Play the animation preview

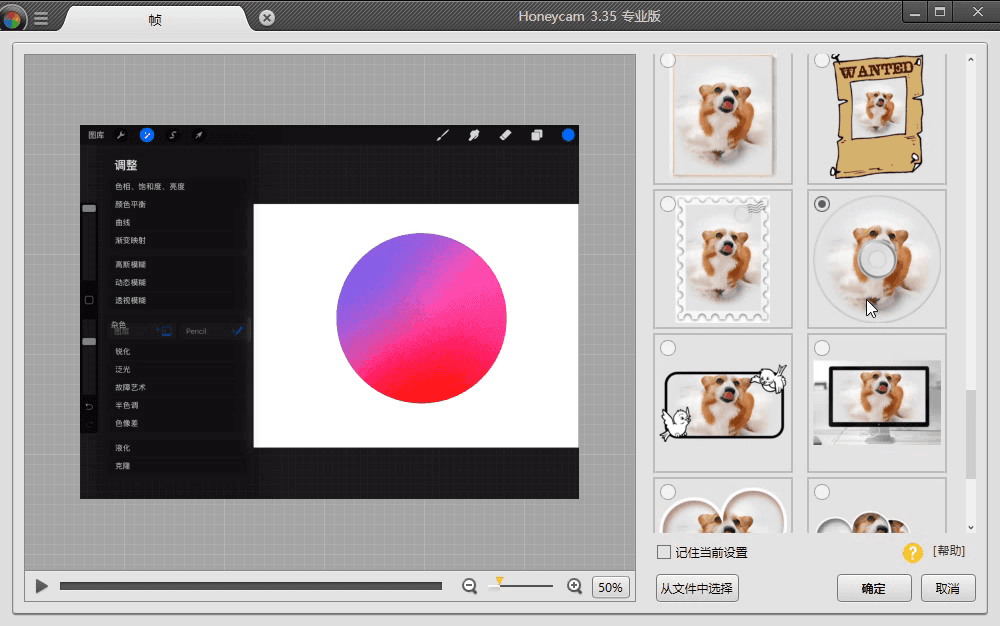tap(41, 586)
